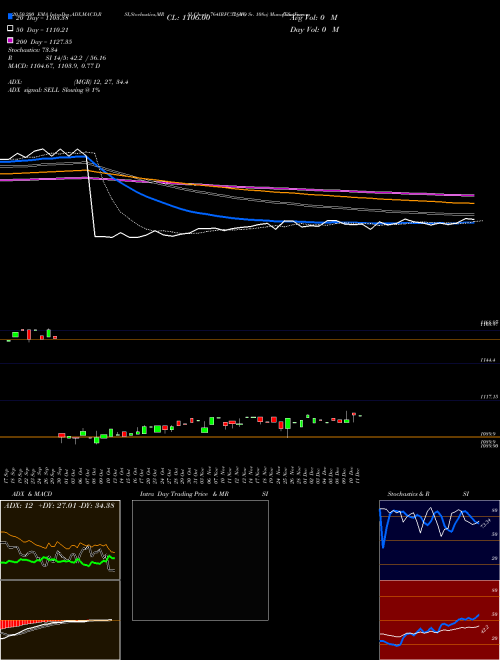Viewport: 500px width, 660px height.
Task: Click the 'Stochastics & R' panel title
Action: [408, 494]
